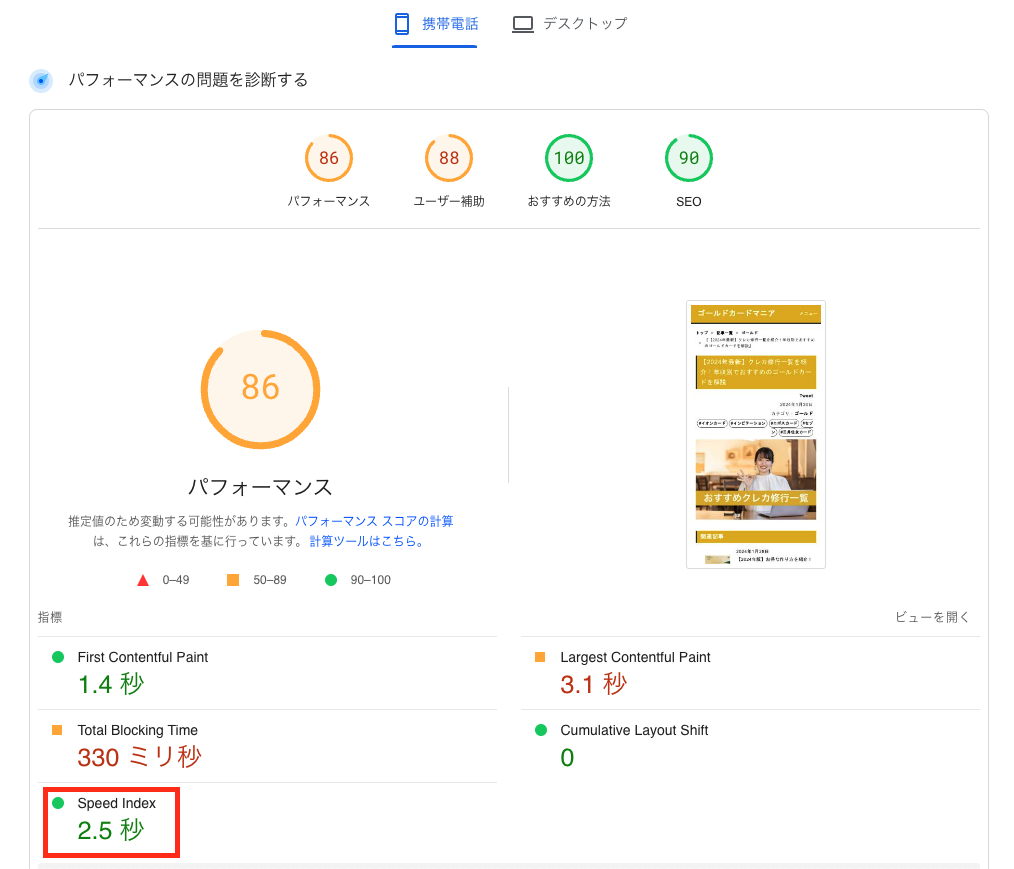Switch to the 携帯電話 tab
Screen dimensions: 1014x869
coord(434,22)
